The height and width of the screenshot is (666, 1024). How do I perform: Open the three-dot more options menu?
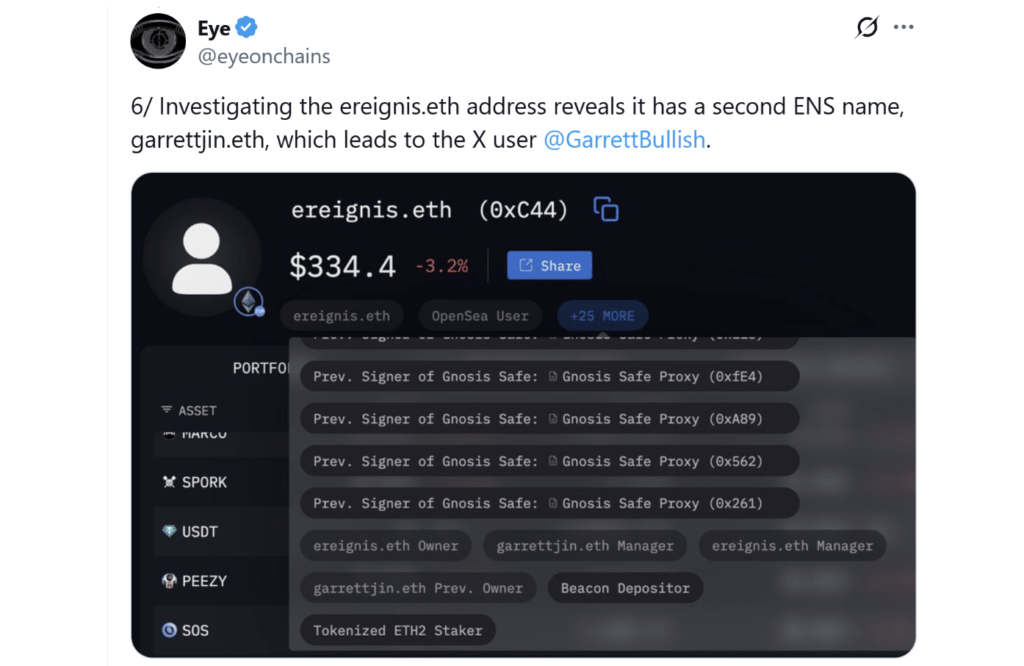[x=904, y=28]
